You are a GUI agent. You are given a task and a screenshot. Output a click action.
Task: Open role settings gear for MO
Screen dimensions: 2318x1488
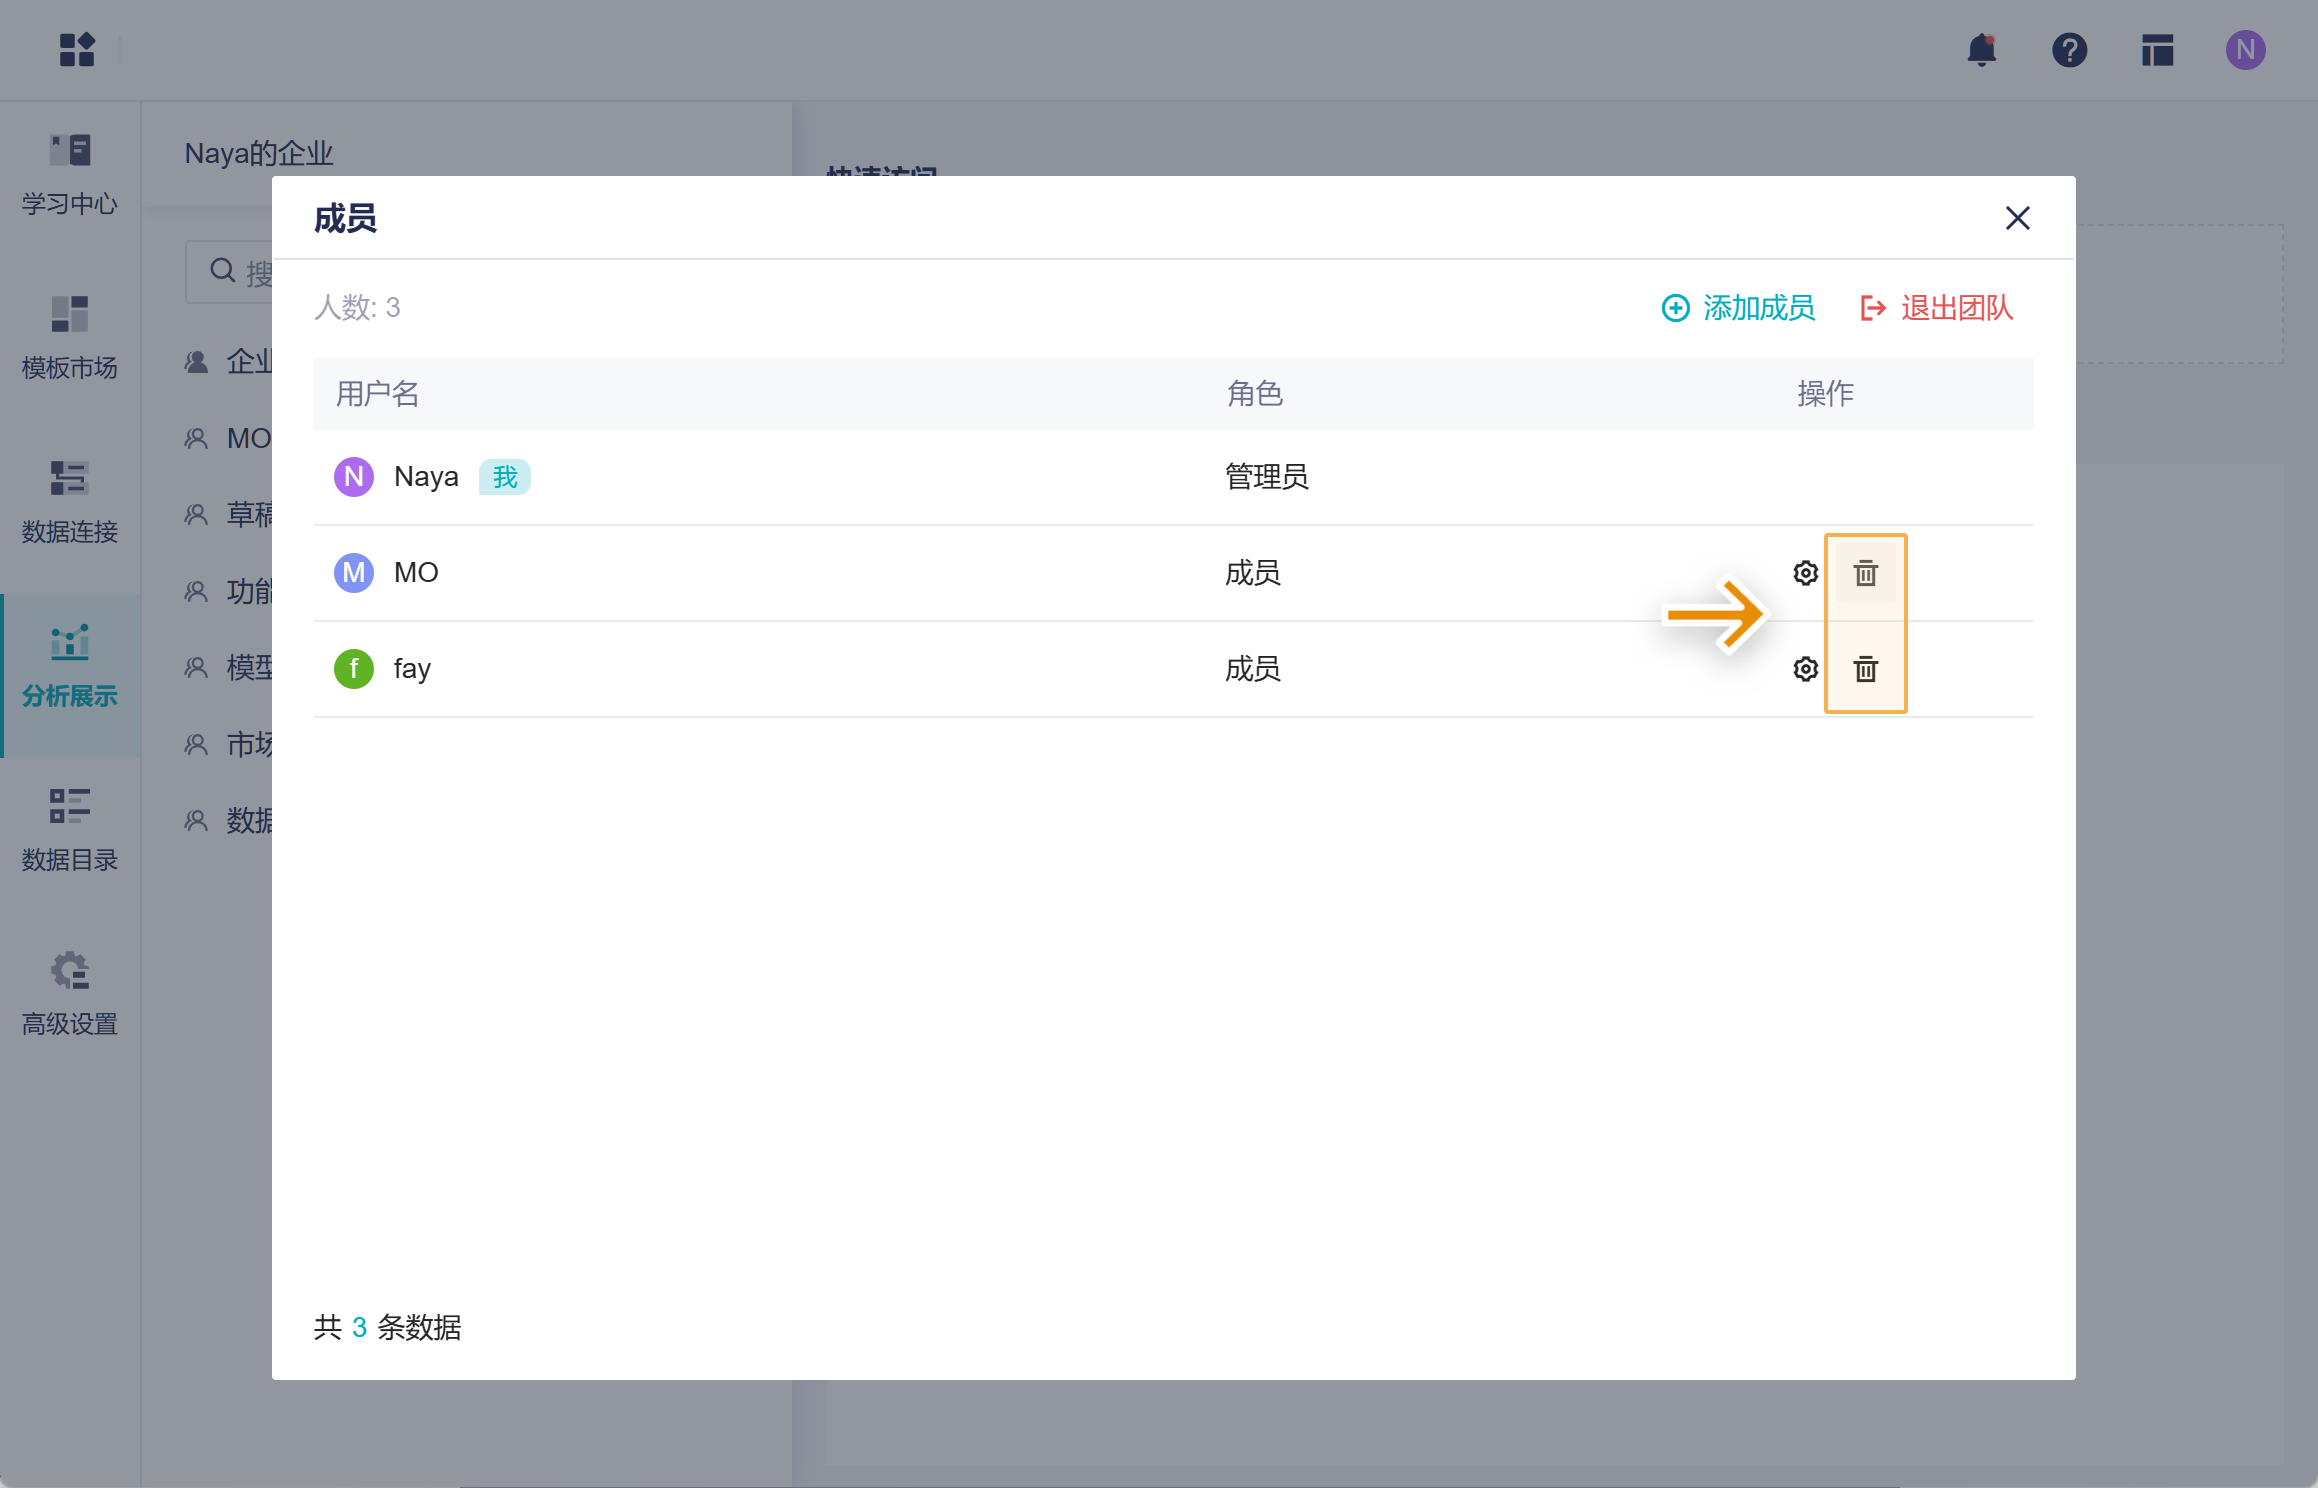pyautogui.click(x=1805, y=573)
